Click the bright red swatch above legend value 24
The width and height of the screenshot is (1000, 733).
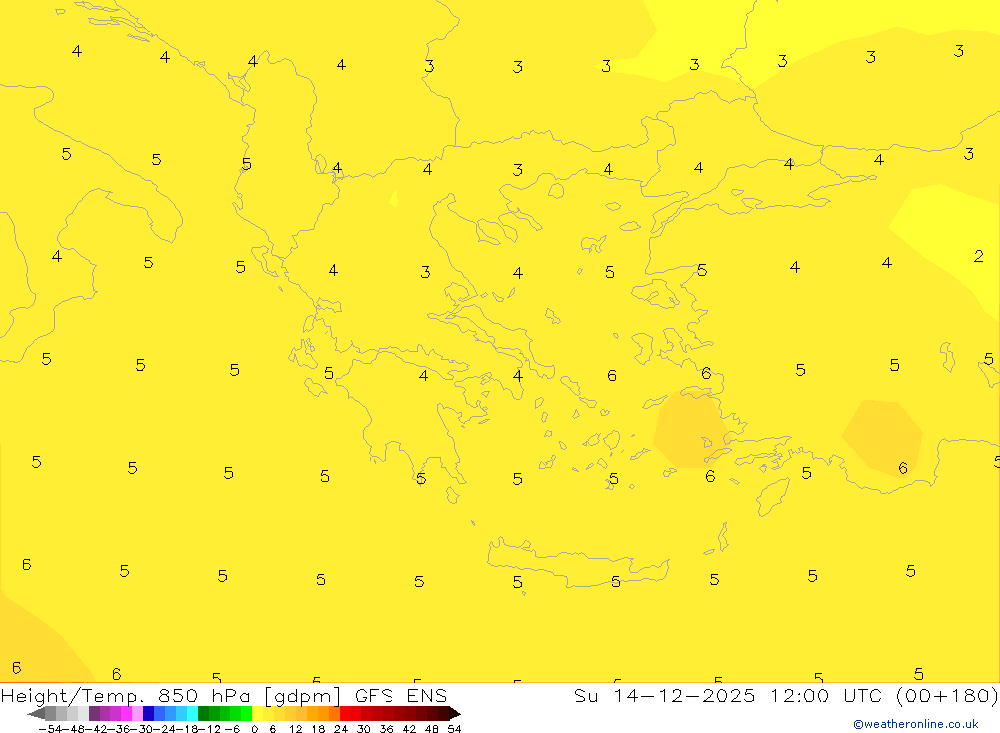pos(345,713)
